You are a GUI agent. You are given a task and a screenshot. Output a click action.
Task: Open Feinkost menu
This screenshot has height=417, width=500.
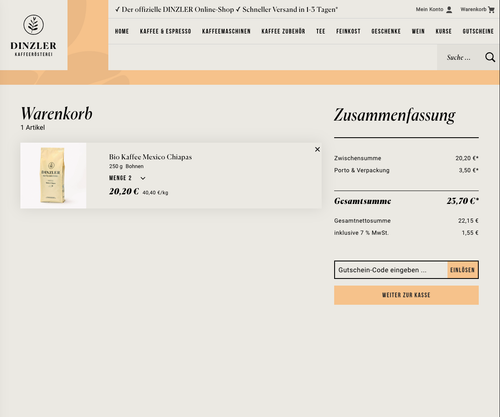pos(348,31)
